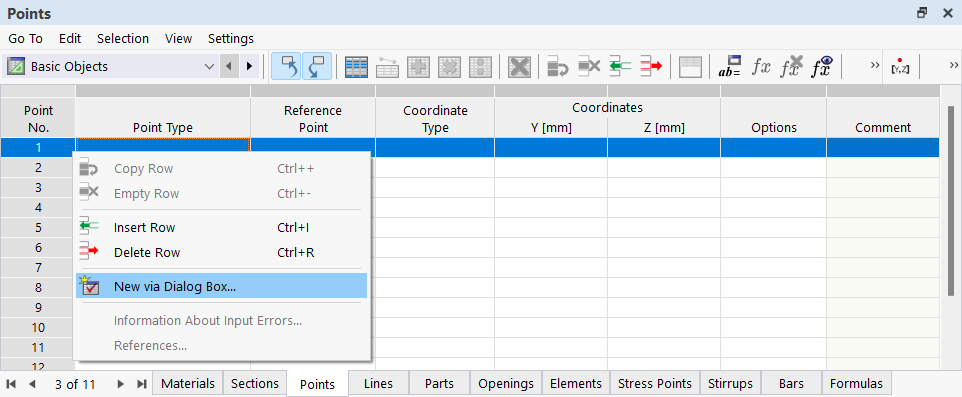Click the large X delete-table toolbar icon

pos(520,67)
